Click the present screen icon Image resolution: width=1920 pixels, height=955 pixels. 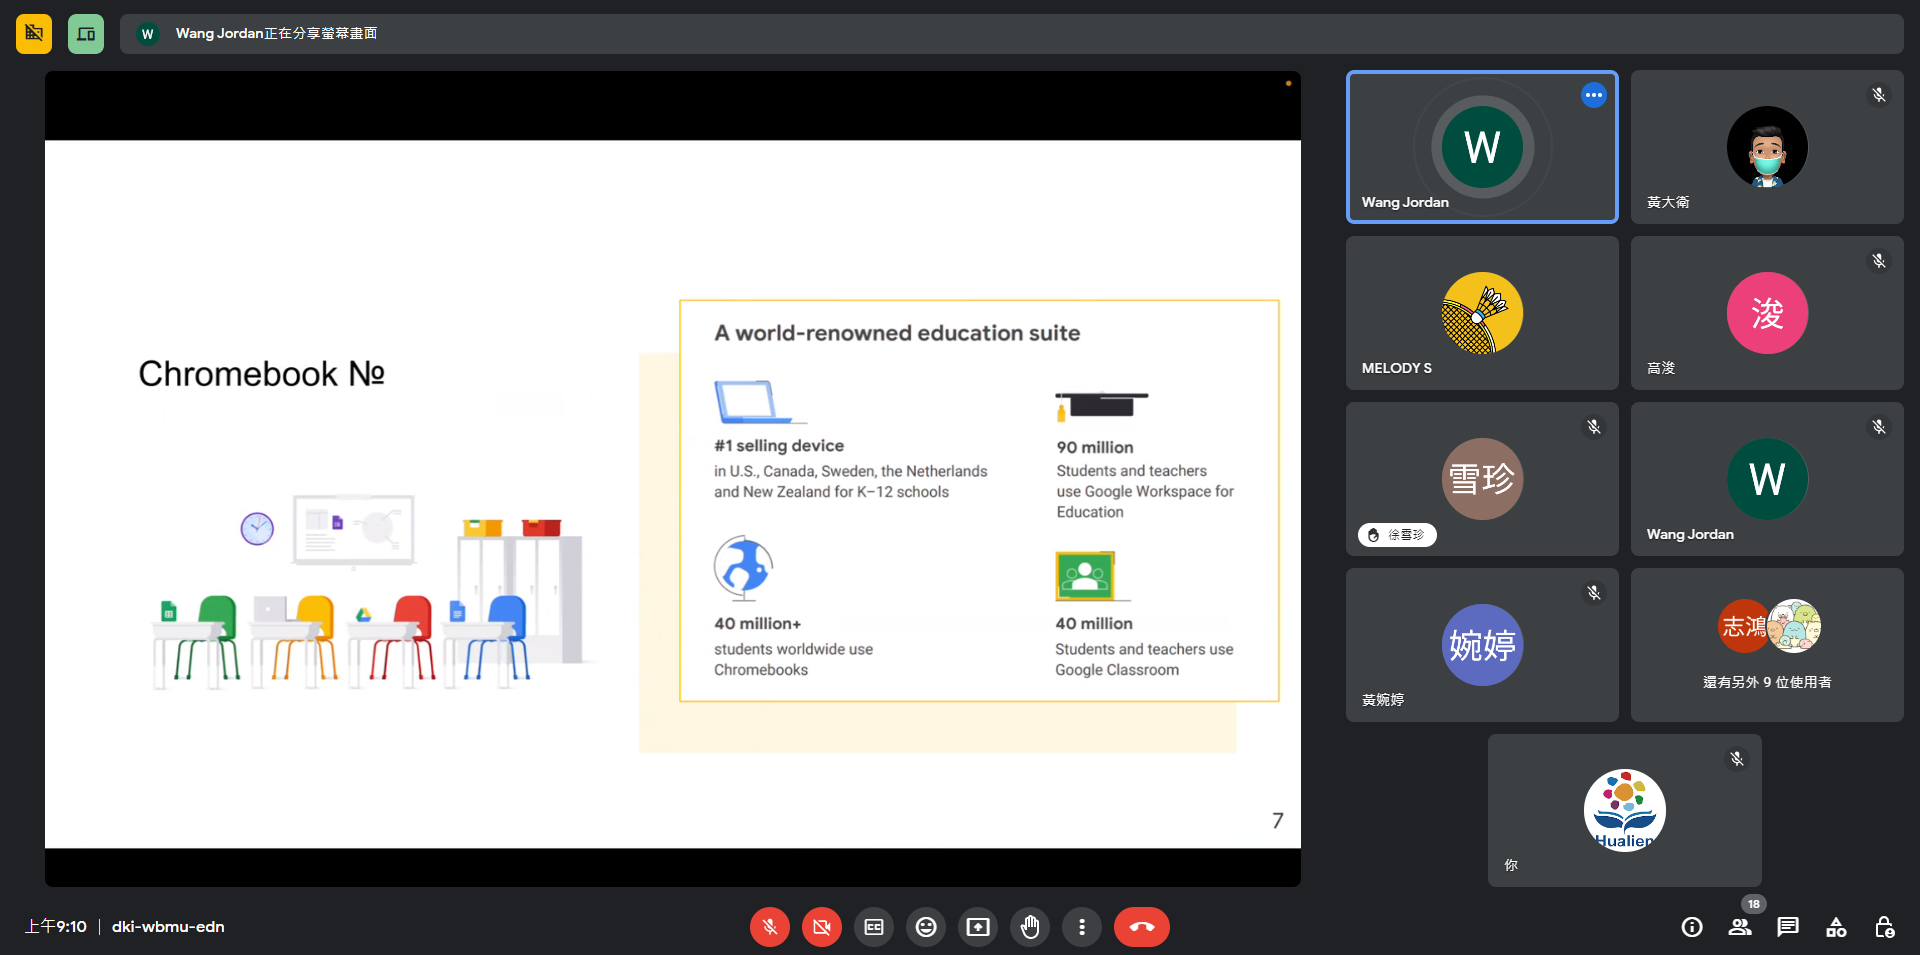(x=978, y=927)
